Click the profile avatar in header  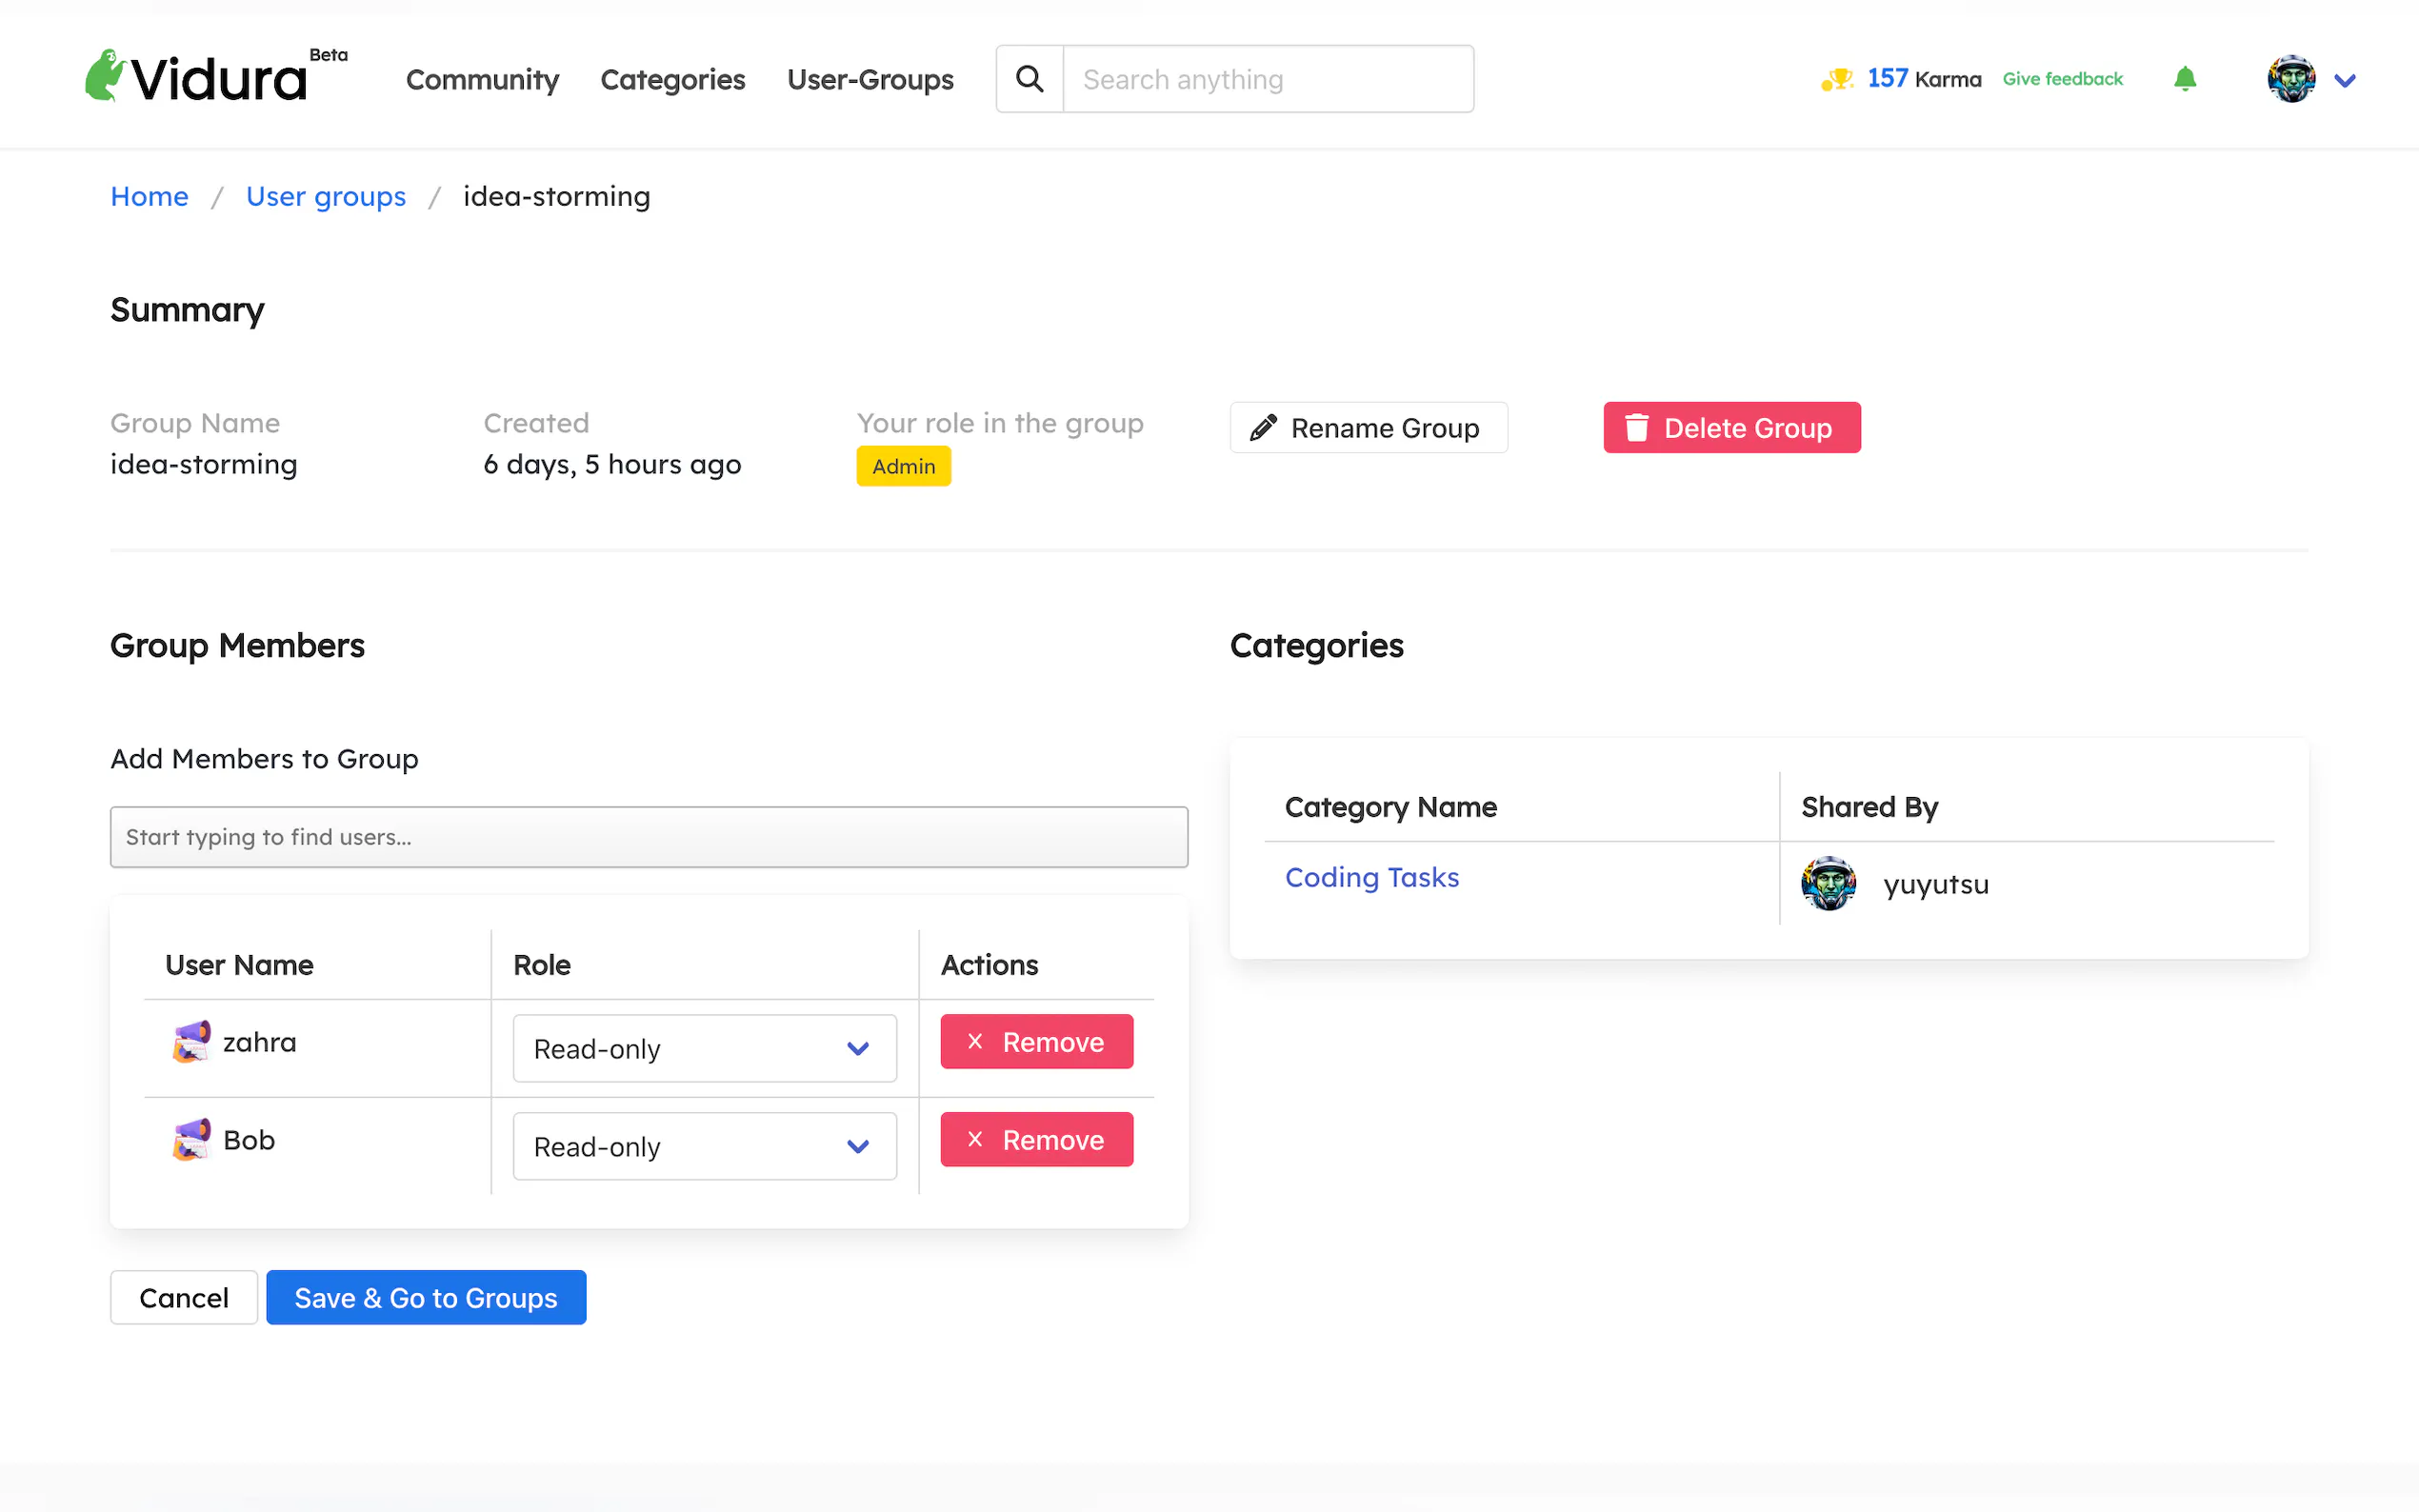(2290, 79)
